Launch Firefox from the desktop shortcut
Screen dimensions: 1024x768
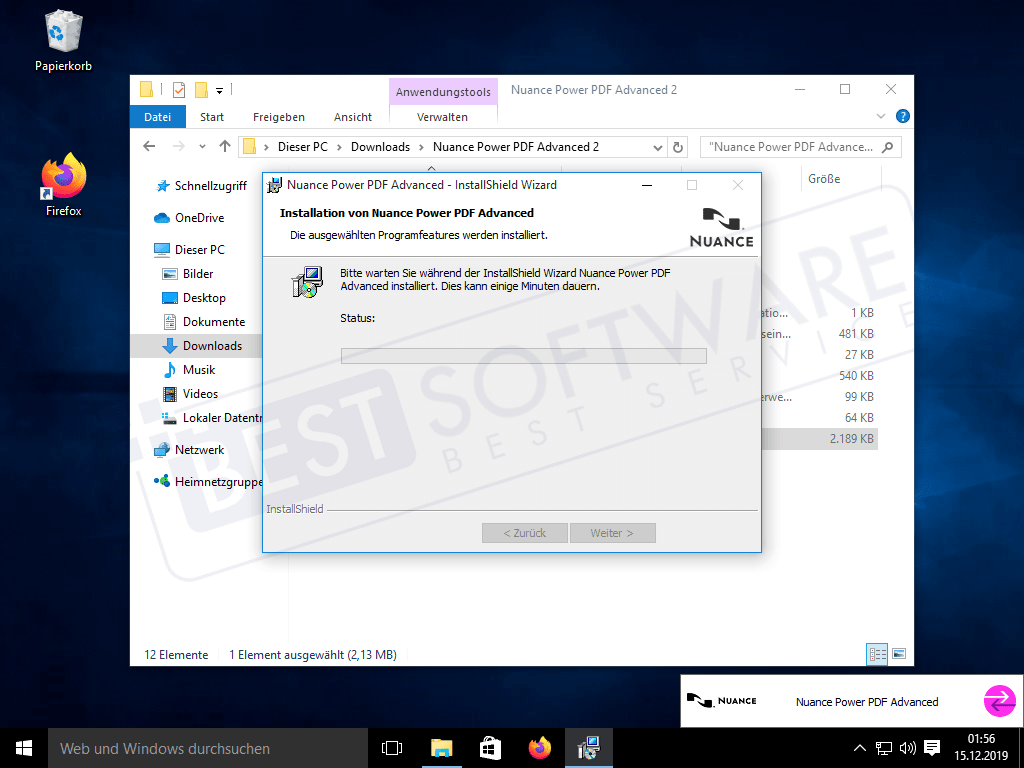pos(63,180)
